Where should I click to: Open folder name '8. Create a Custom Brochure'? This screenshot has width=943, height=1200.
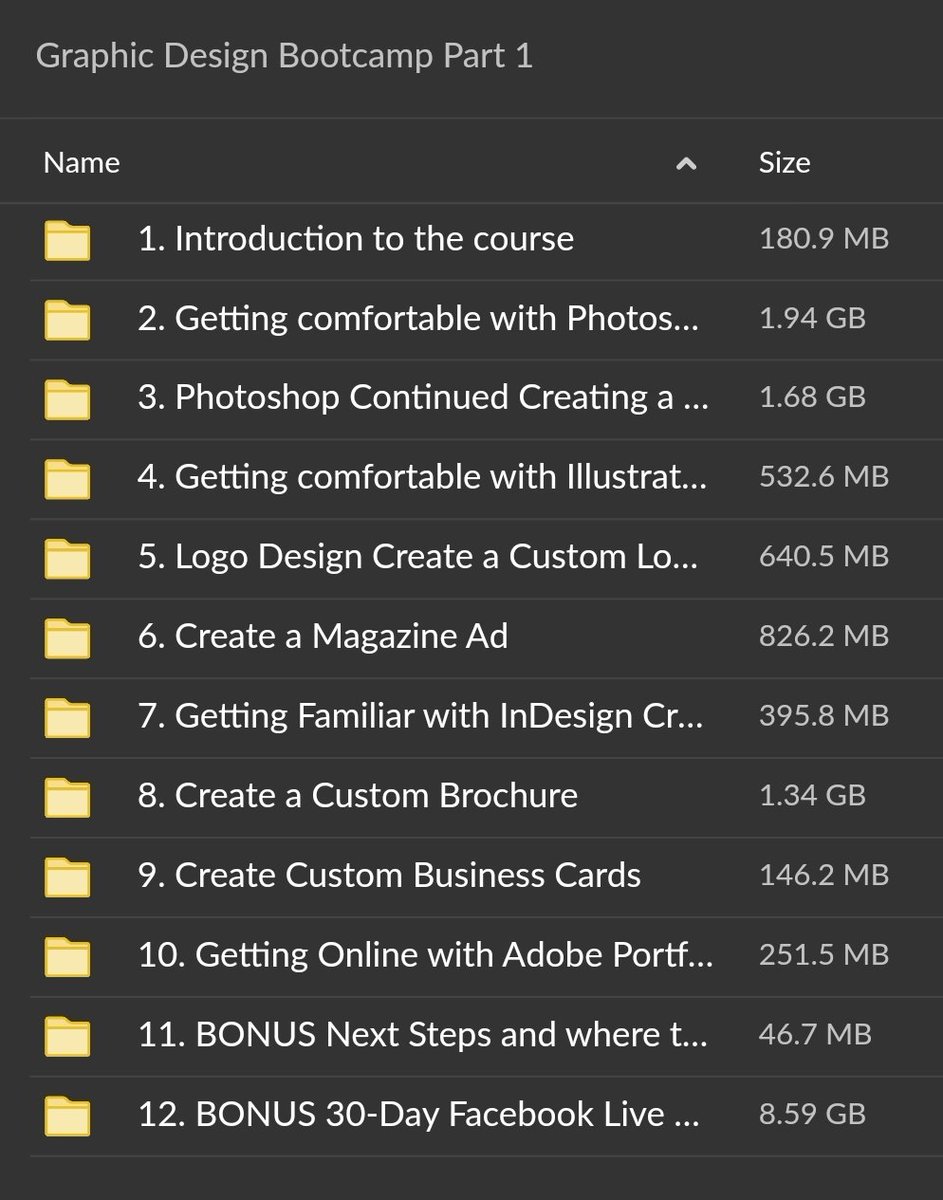click(358, 795)
